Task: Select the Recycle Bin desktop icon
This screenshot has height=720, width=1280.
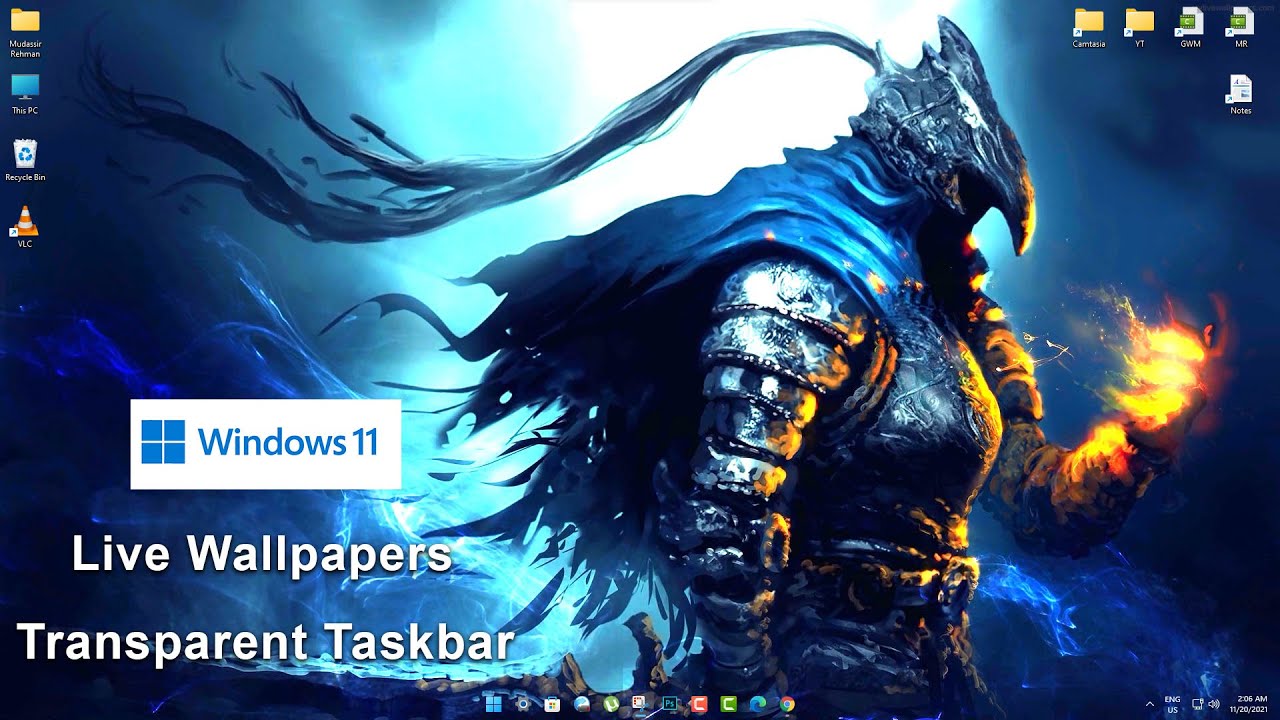Action: click(x=25, y=161)
